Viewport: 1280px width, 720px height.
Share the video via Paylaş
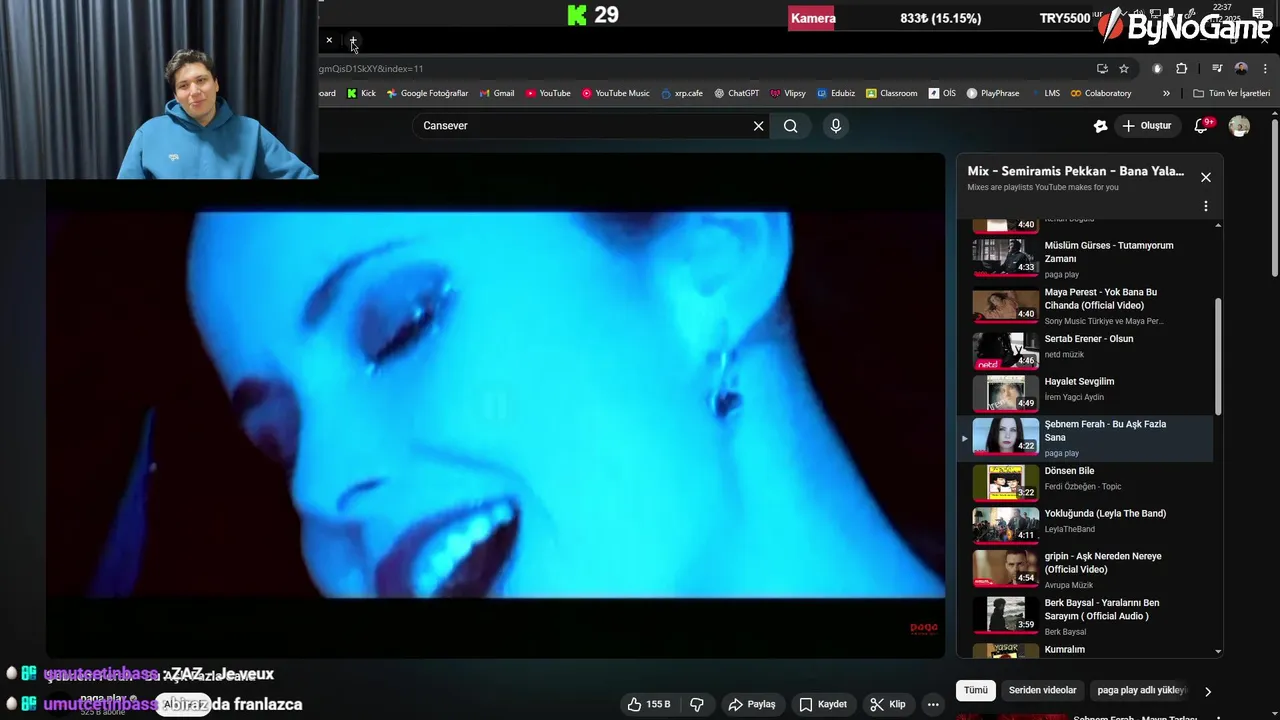point(752,704)
